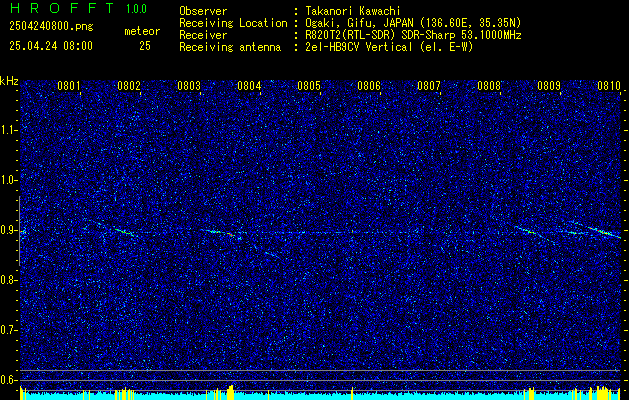This screenshot has width=629, height=400.
Task: Click the 0809 time marker
Action: (549, 86)
